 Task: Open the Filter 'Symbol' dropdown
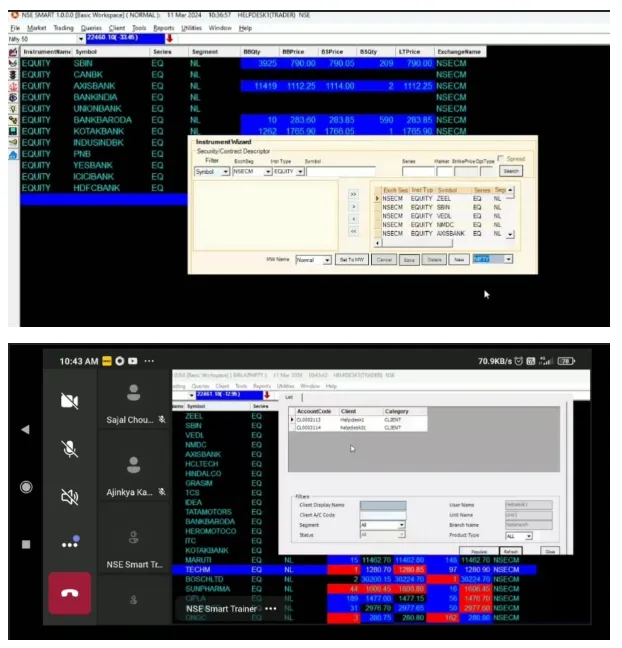click(x=226, y=172)
